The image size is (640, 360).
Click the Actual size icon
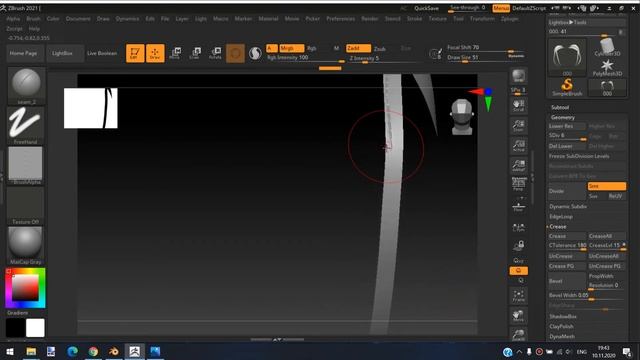pos(518,146)
